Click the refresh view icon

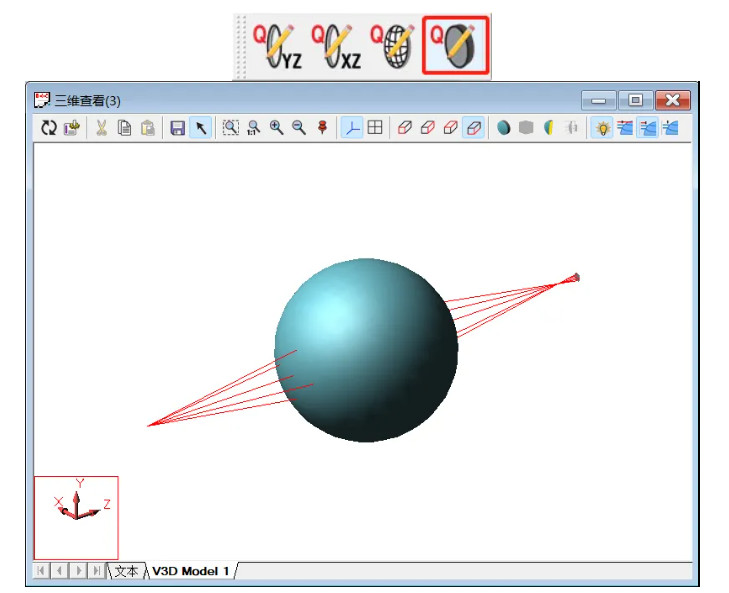[x=49, y=128]
